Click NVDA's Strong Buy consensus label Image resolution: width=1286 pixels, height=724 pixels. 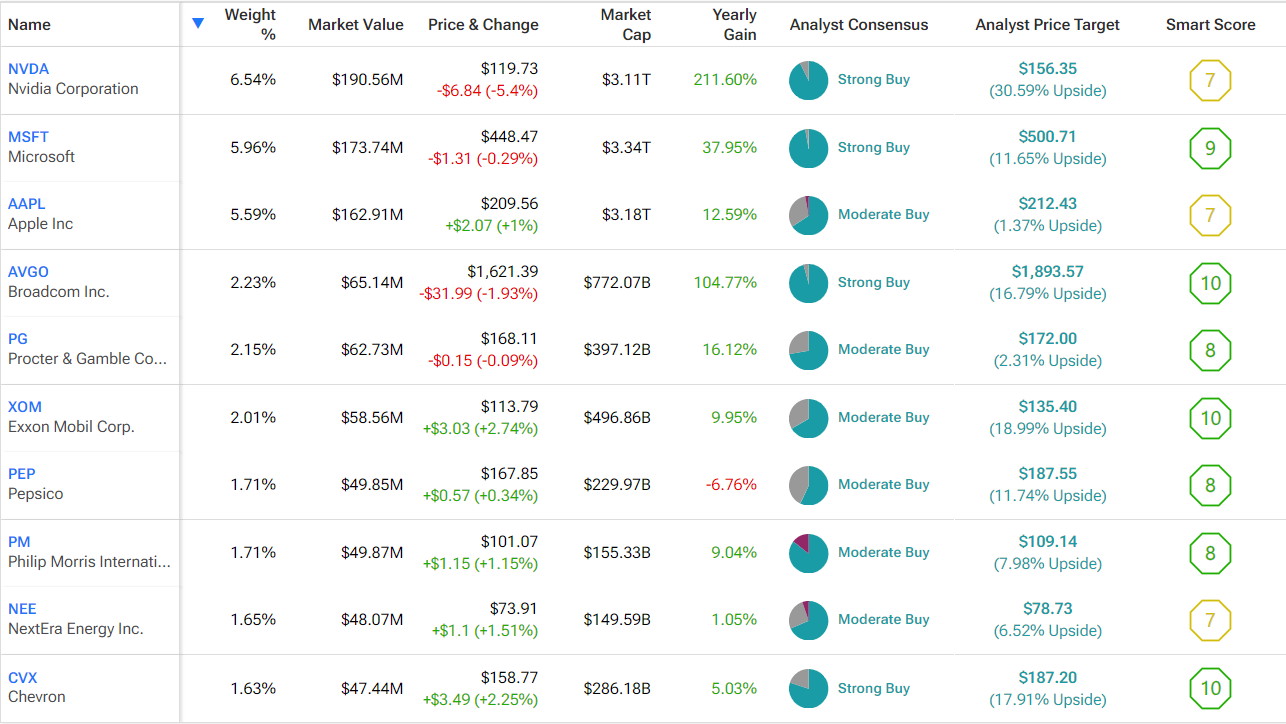[x=874, y=80]
